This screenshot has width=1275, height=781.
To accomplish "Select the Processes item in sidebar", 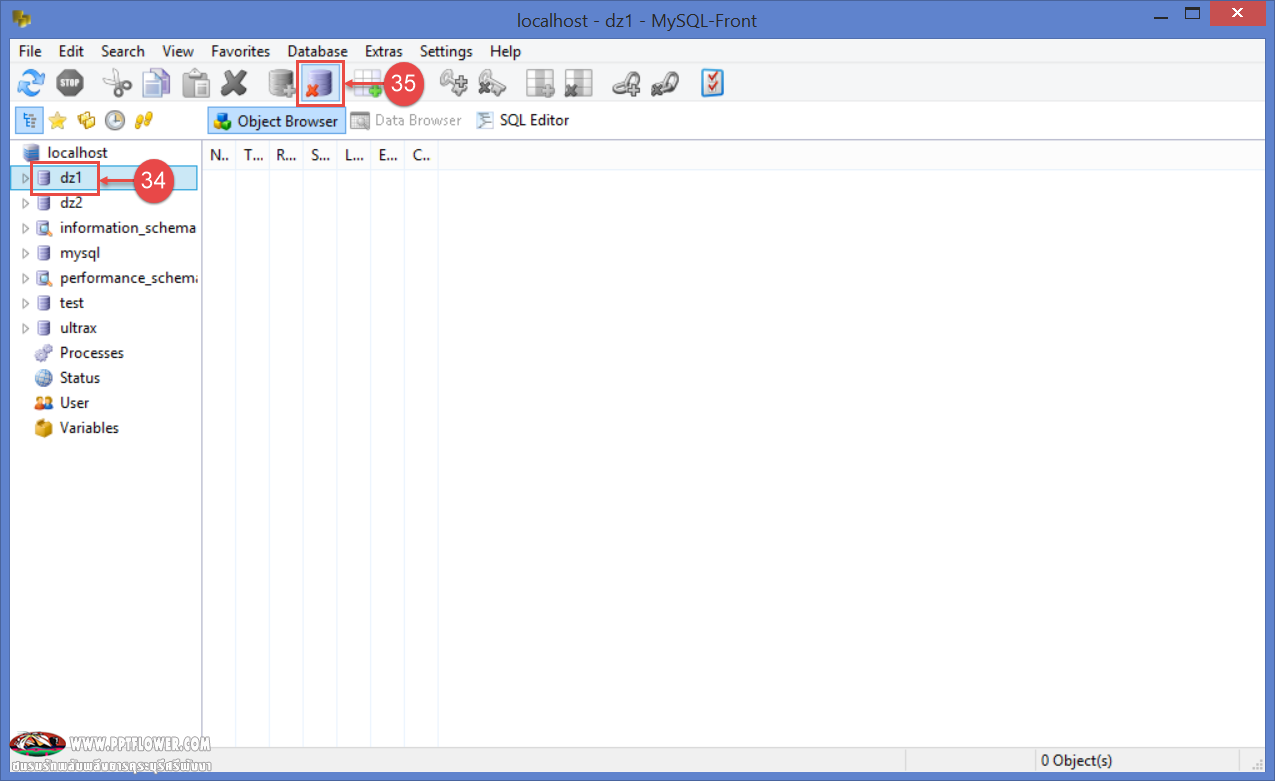I will [91, 353].
